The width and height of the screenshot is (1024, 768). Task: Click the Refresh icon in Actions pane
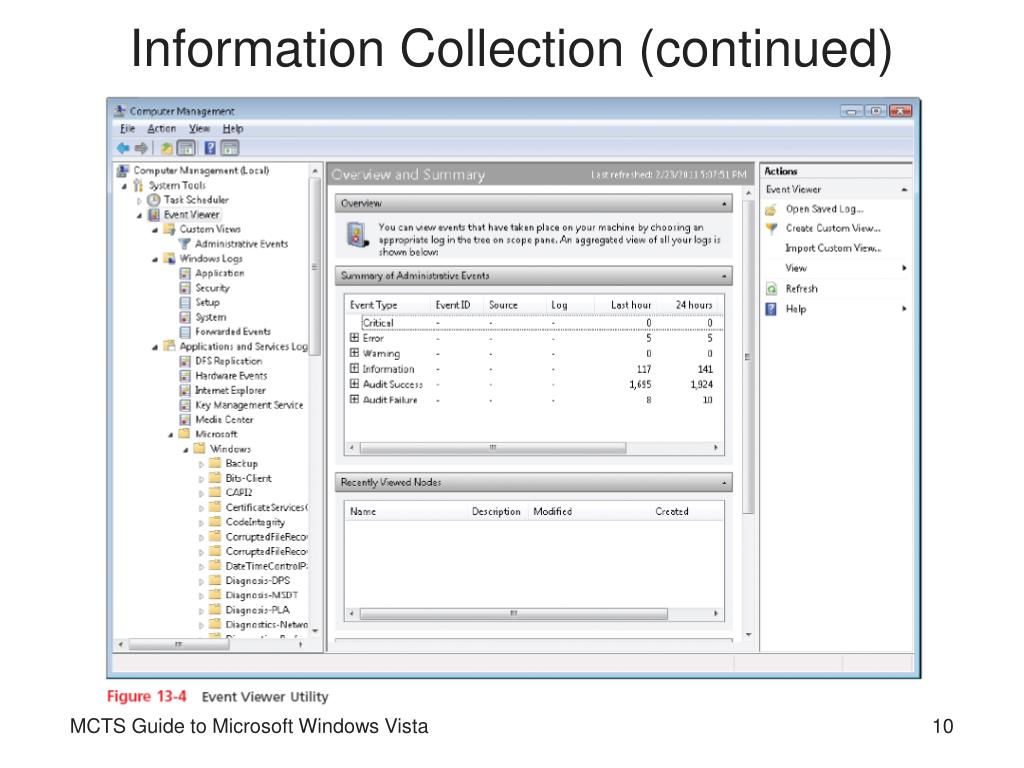click(x=771, y=289)
